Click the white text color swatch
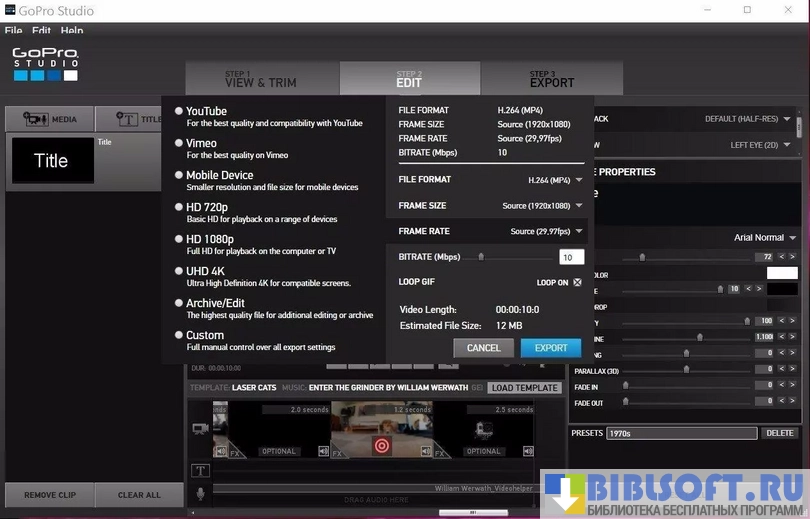The image size is (810, 519). 782,273
